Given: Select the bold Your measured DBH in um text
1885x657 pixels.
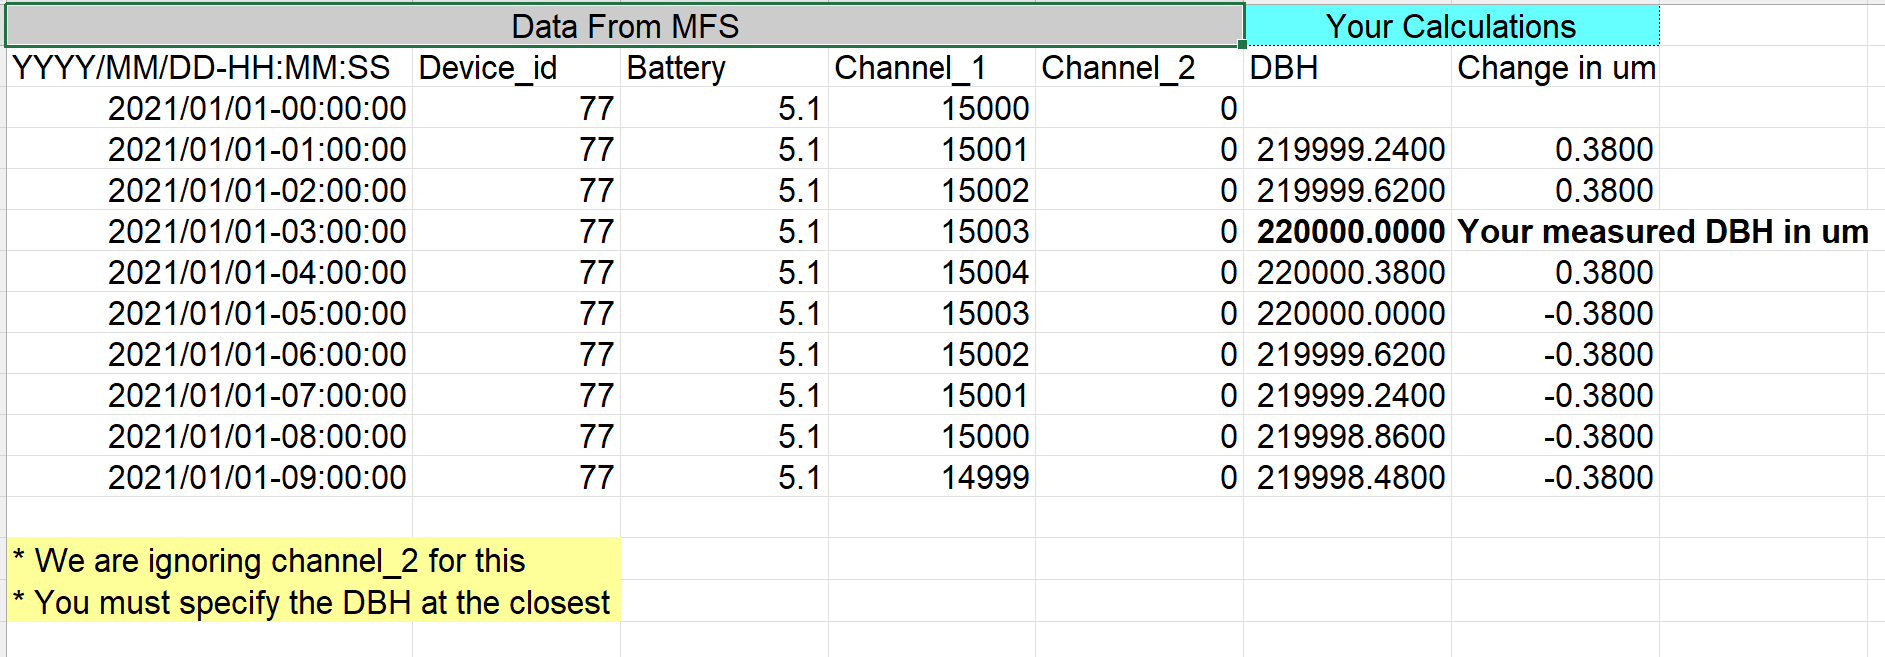Looking at the screenshot, I should (x=1662, y=232).
